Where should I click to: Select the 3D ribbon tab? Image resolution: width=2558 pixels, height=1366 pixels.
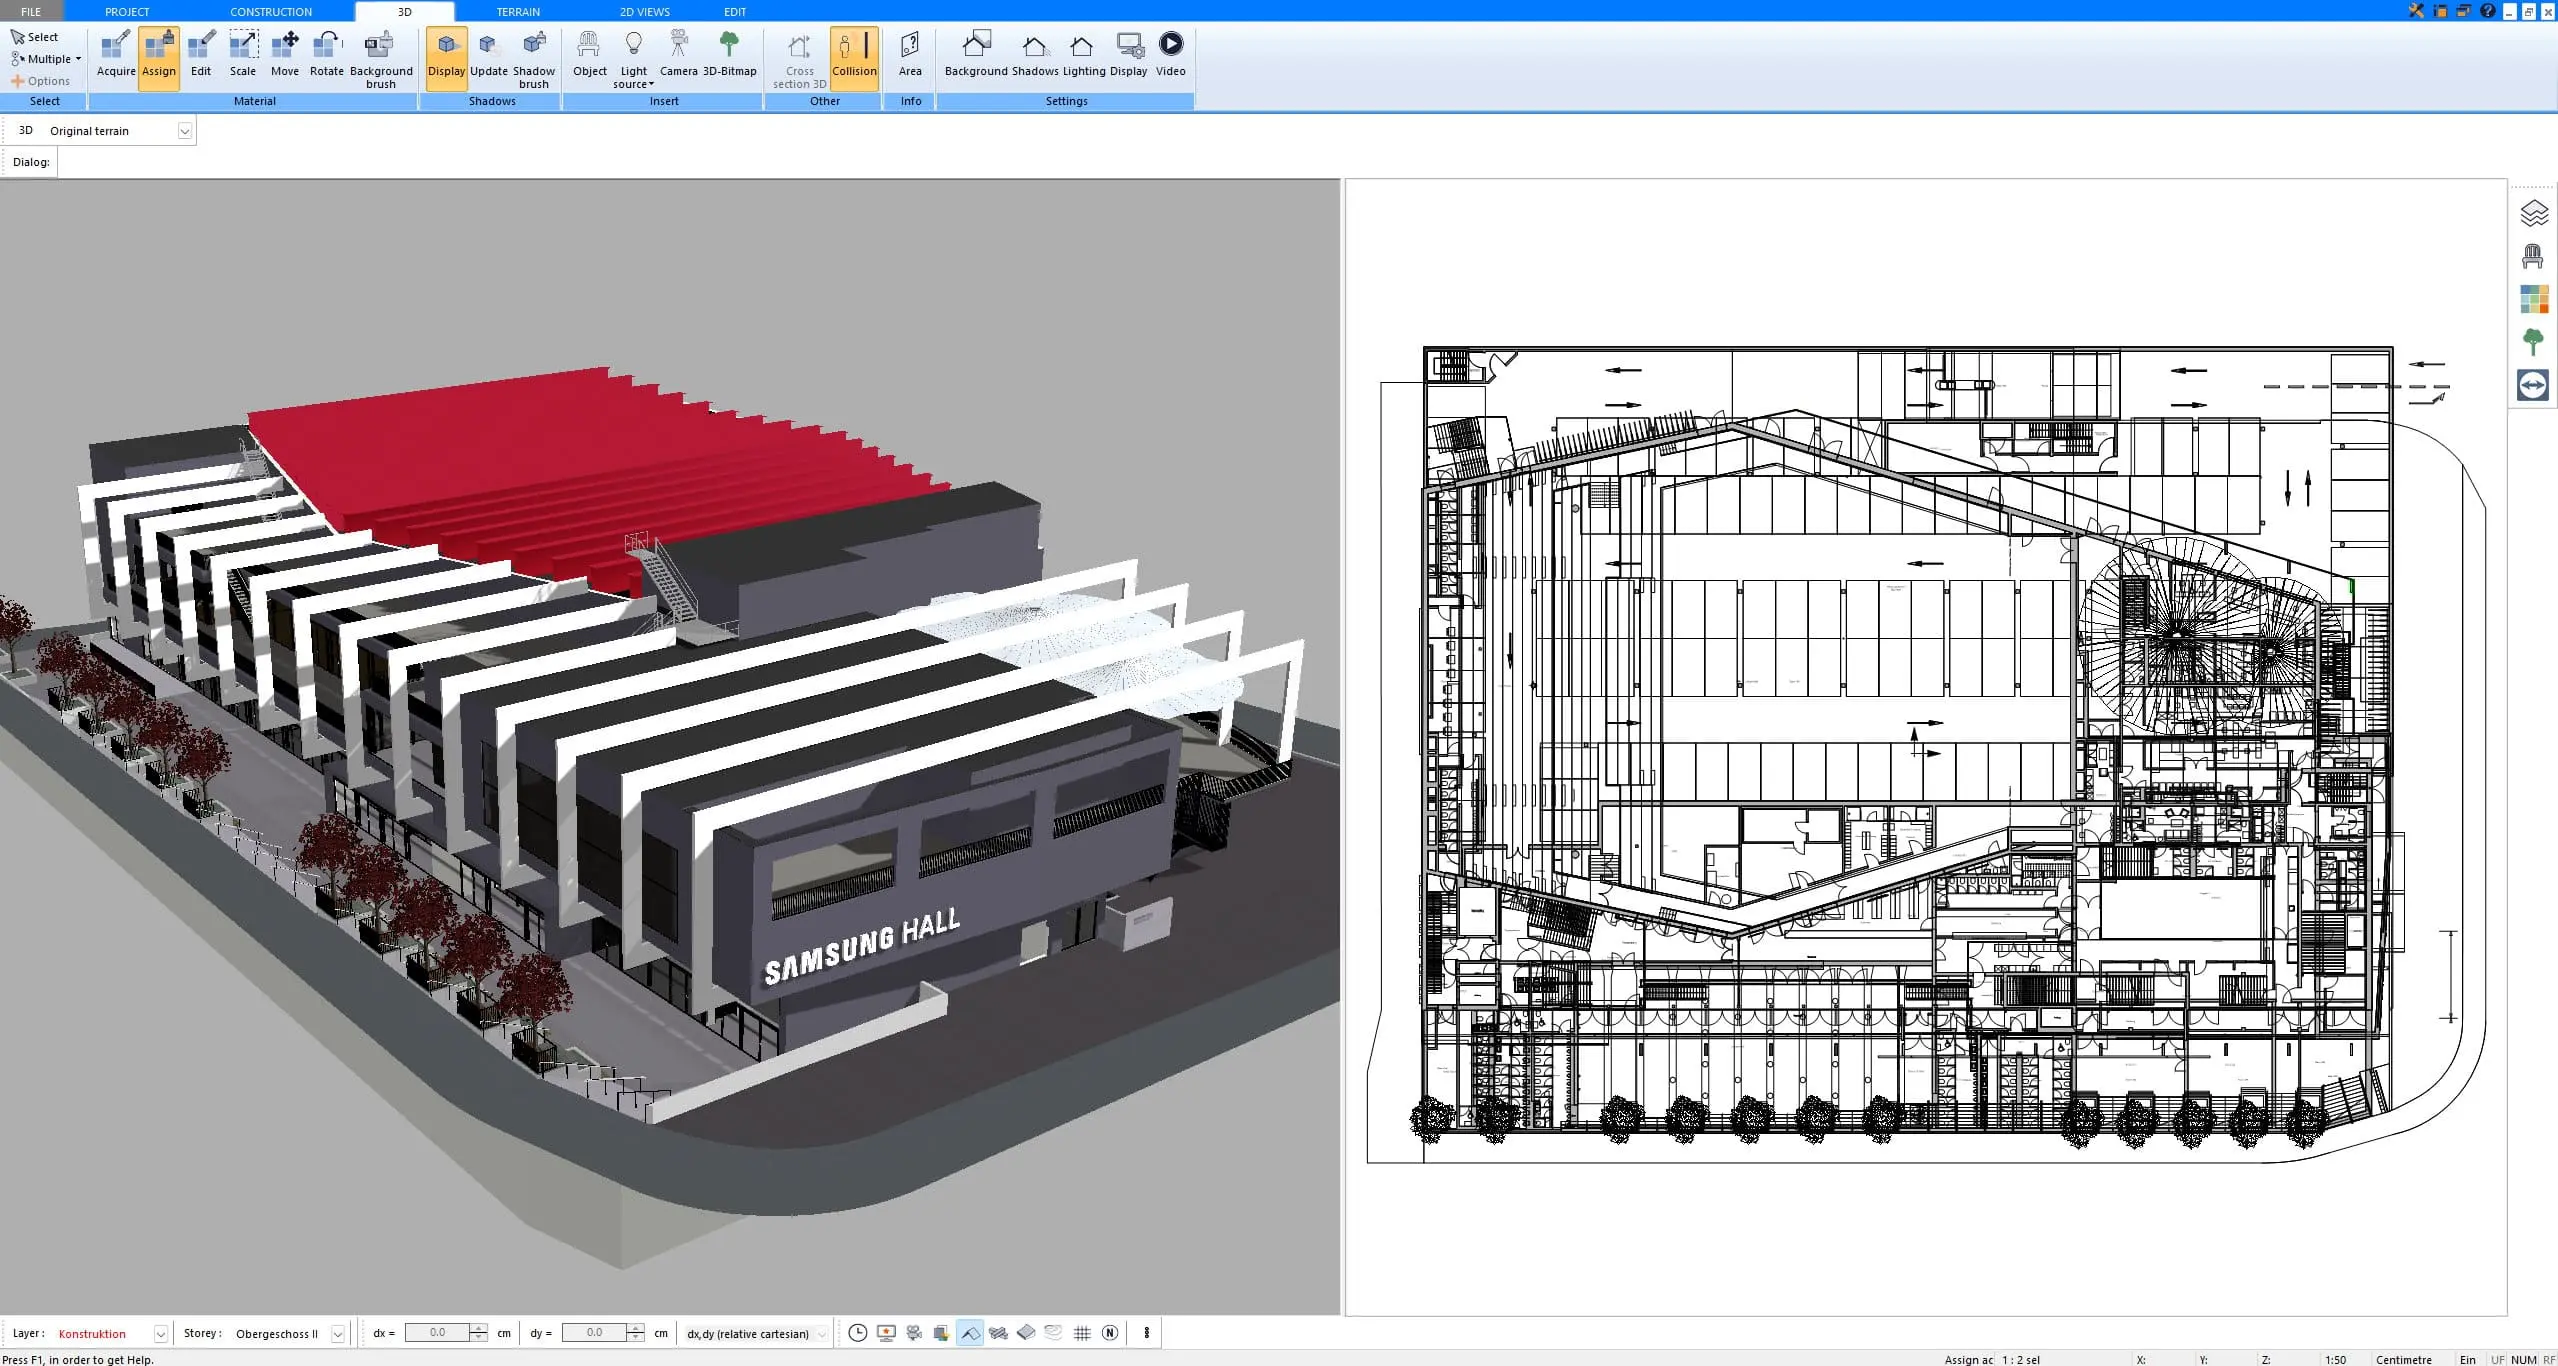tap(405, 11)
